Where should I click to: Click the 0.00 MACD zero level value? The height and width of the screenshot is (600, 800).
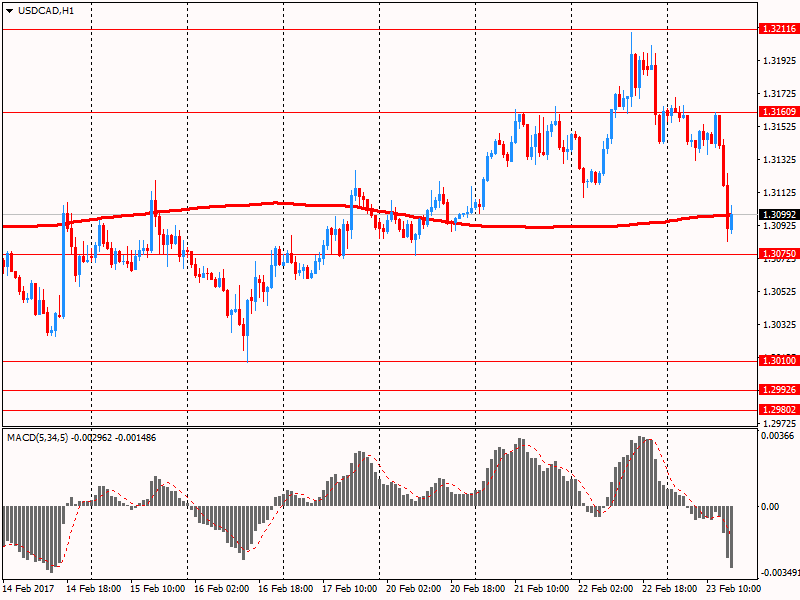coord(770,507)
